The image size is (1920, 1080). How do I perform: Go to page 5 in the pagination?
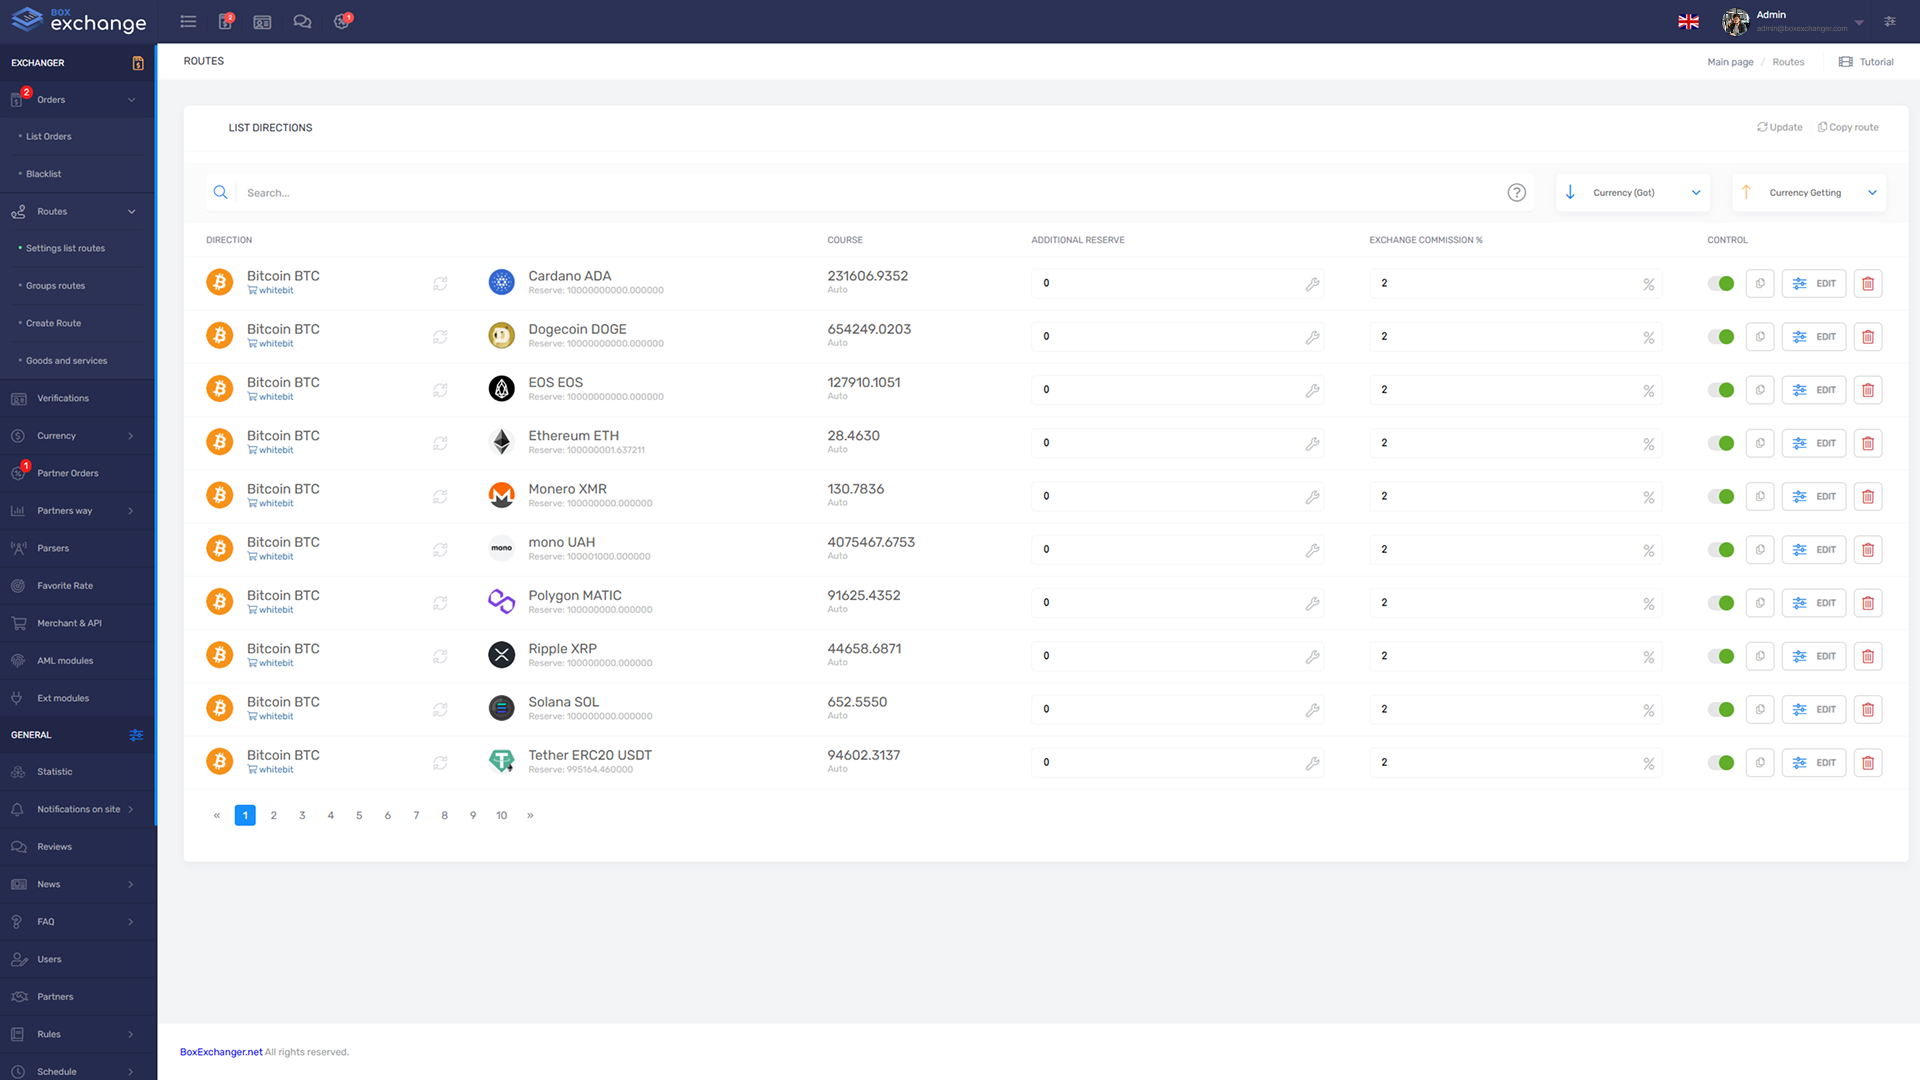click(x=359, y=815)
